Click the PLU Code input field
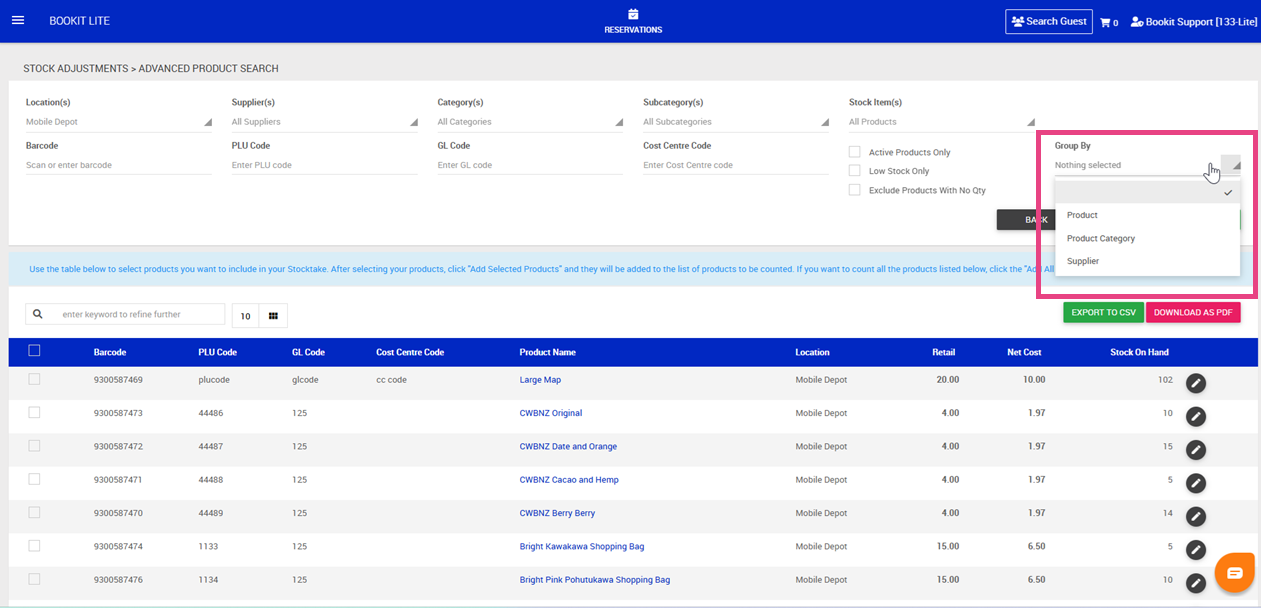This screenshot has height=608, width=1261. [324, 165]
